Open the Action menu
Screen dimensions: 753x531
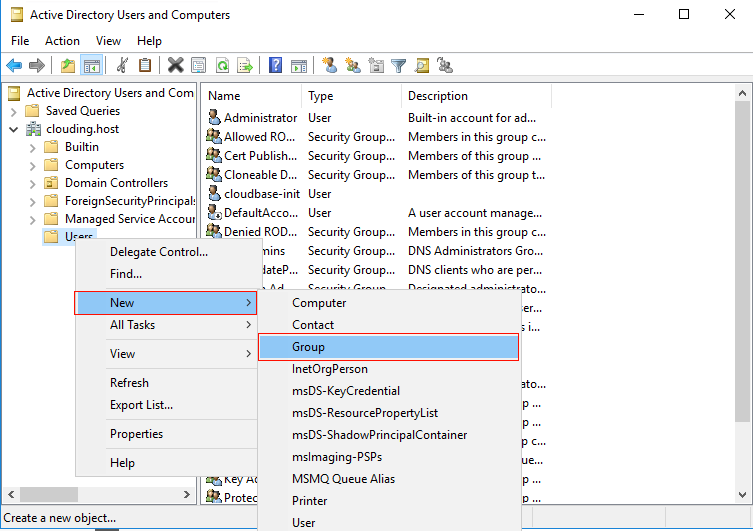[62, 41]
